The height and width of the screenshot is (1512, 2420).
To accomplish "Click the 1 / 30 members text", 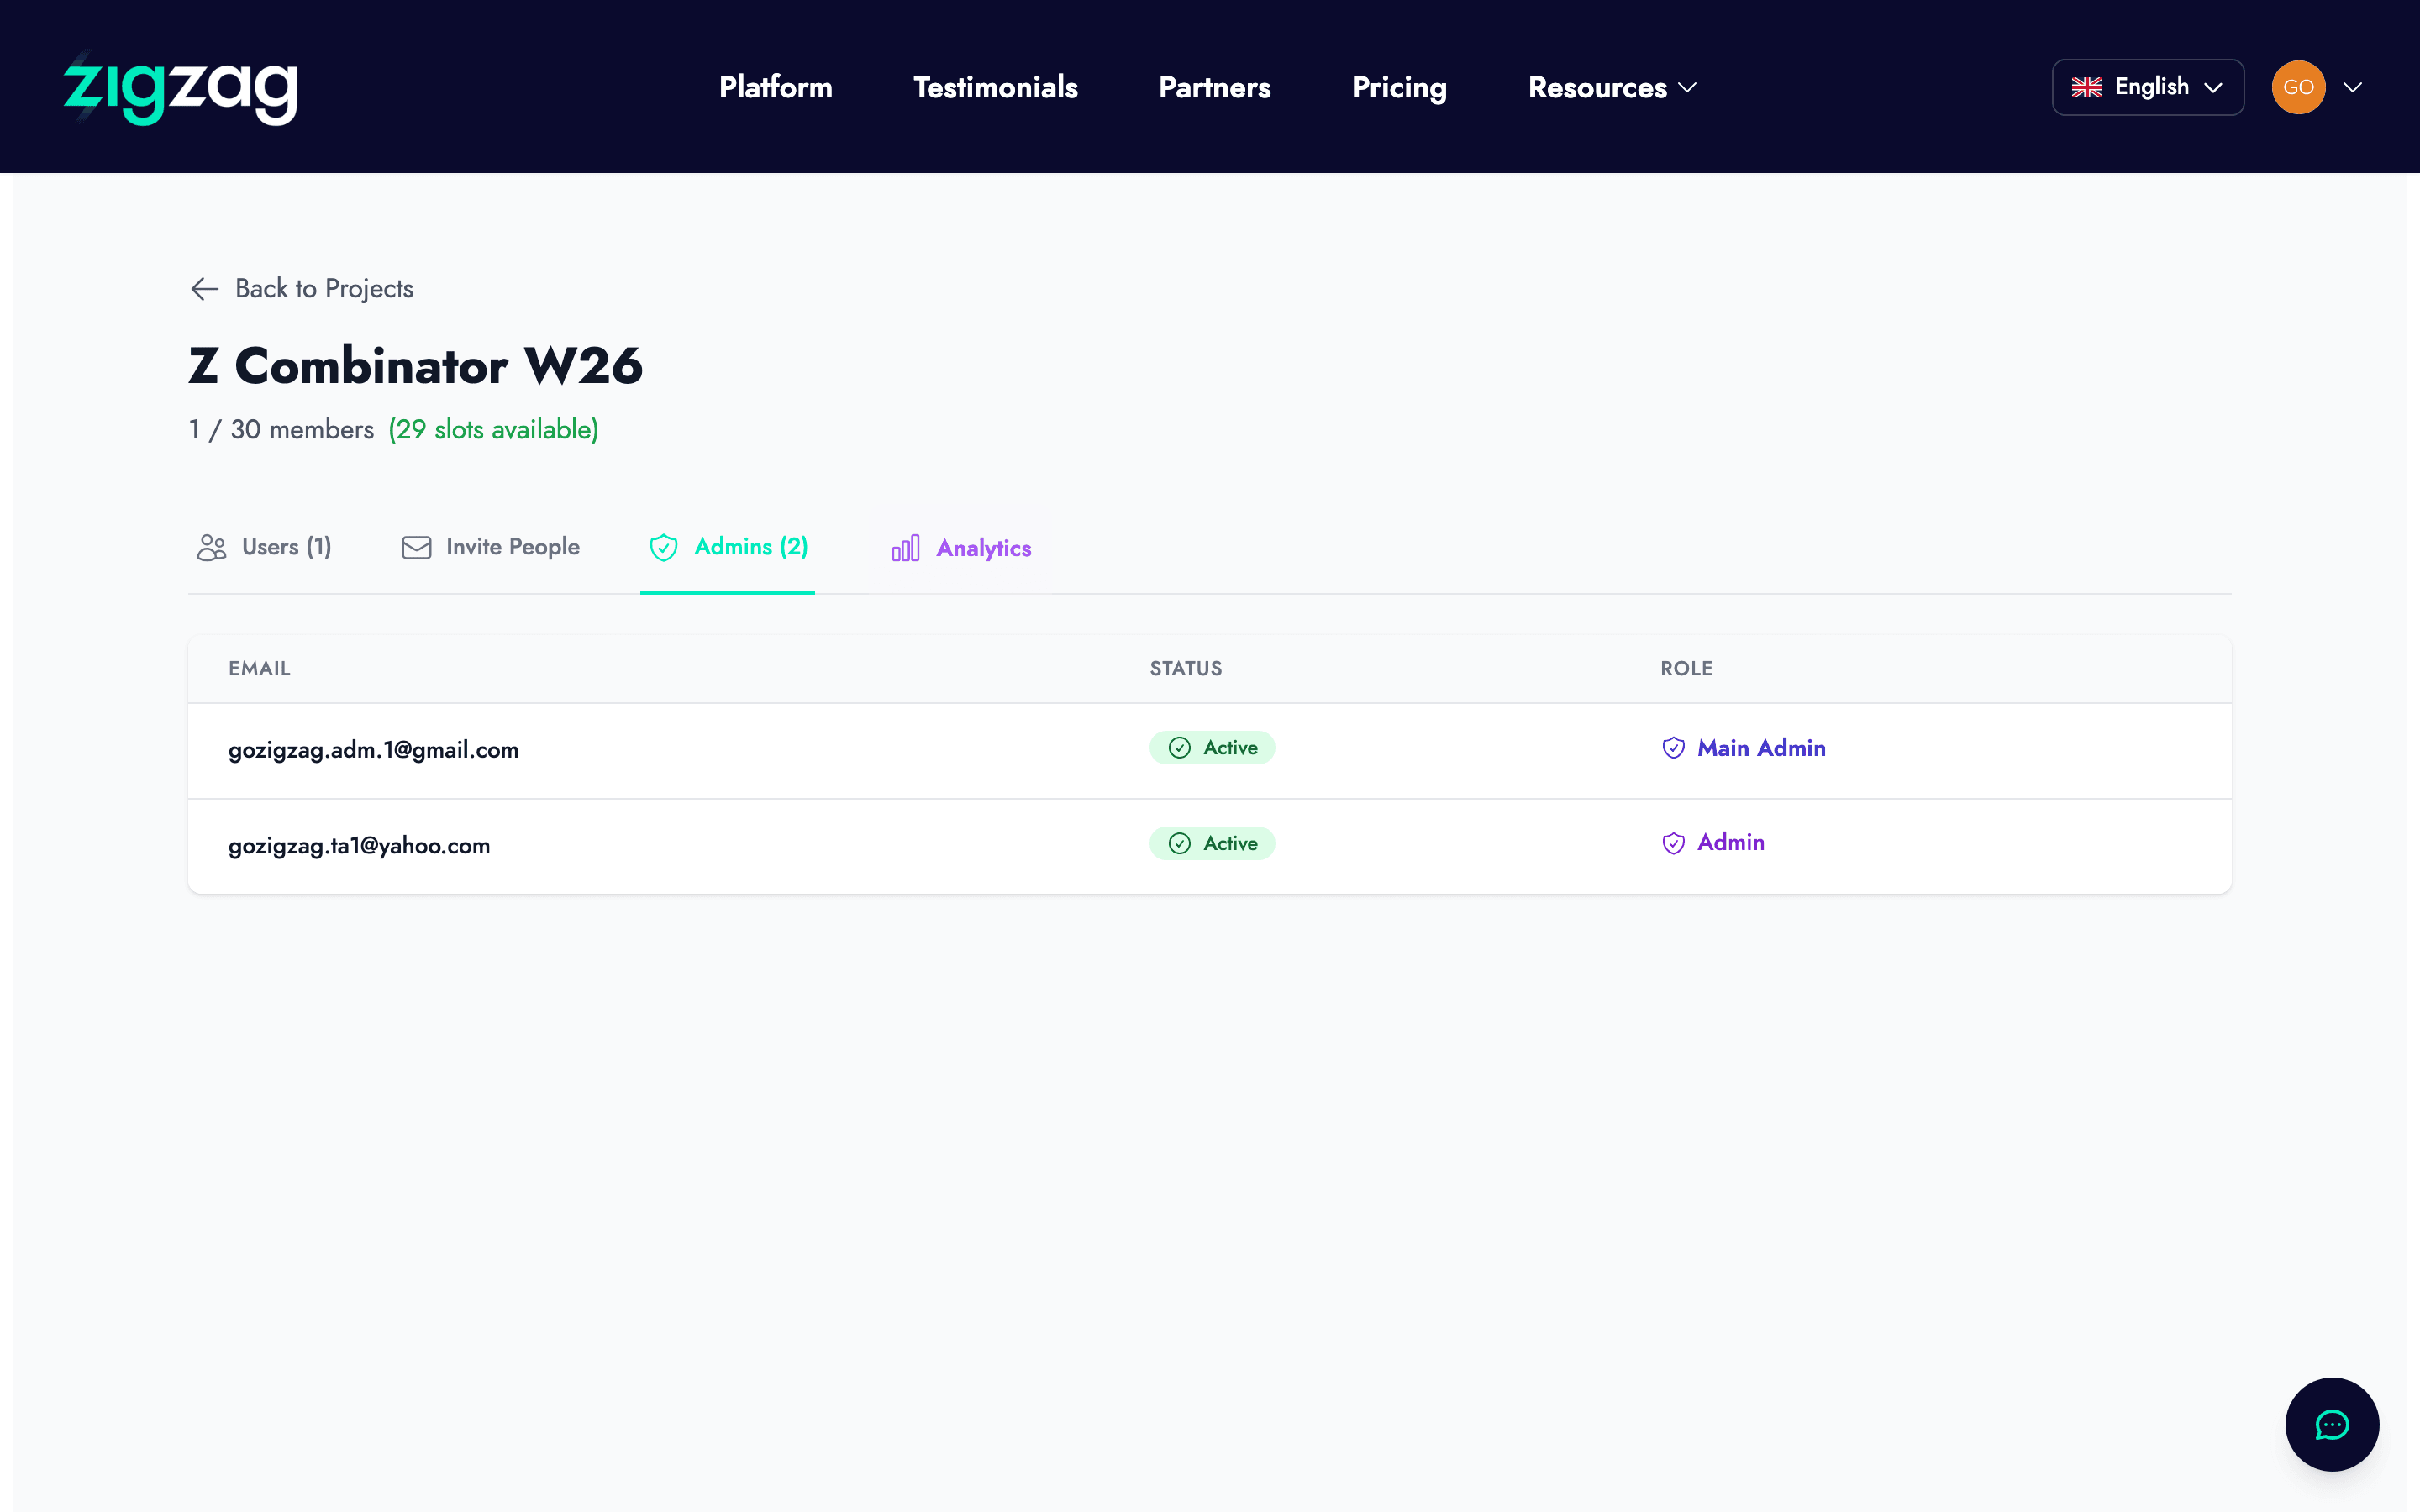I will coord(281,430).
